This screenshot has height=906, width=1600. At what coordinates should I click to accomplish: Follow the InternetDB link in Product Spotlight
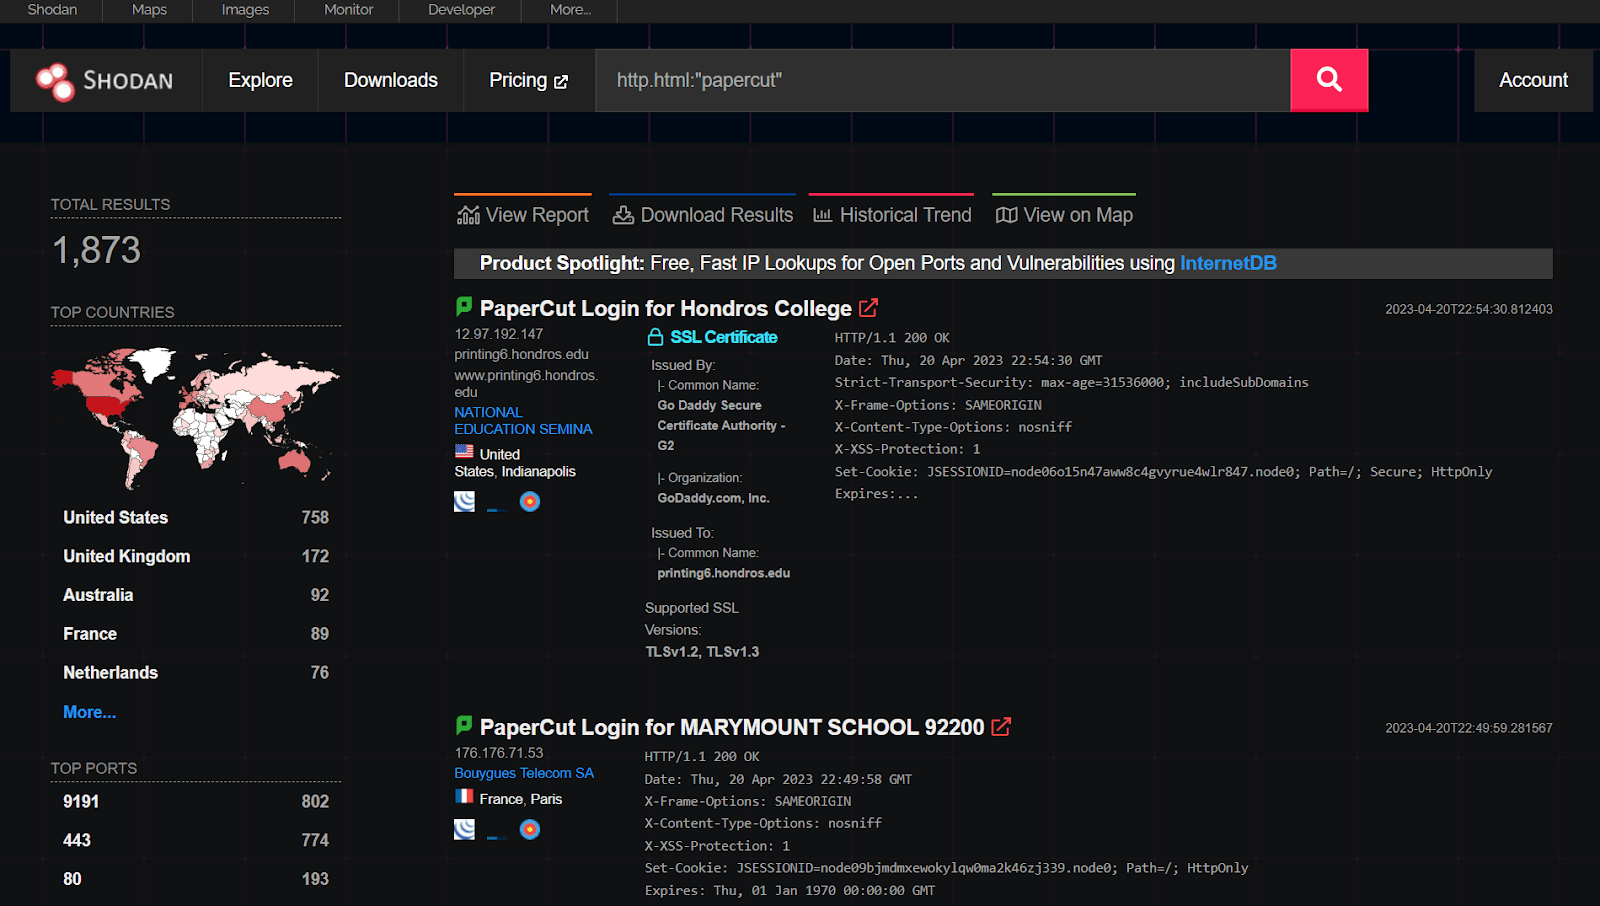(x=1228, y=263)
